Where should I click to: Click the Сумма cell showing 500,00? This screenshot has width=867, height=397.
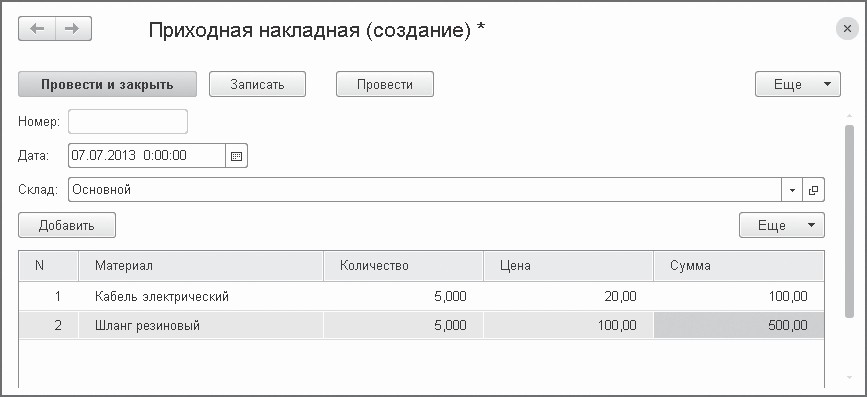click(x=739, y=326)
